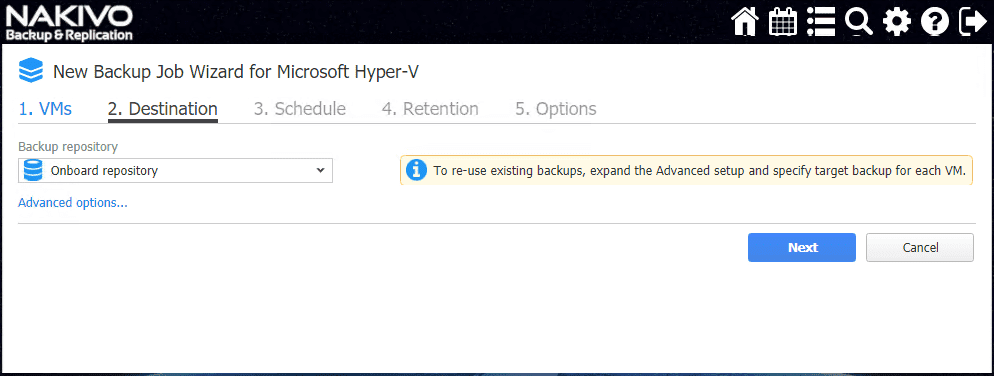Click the blue info icon in notice

pos(416,170)
